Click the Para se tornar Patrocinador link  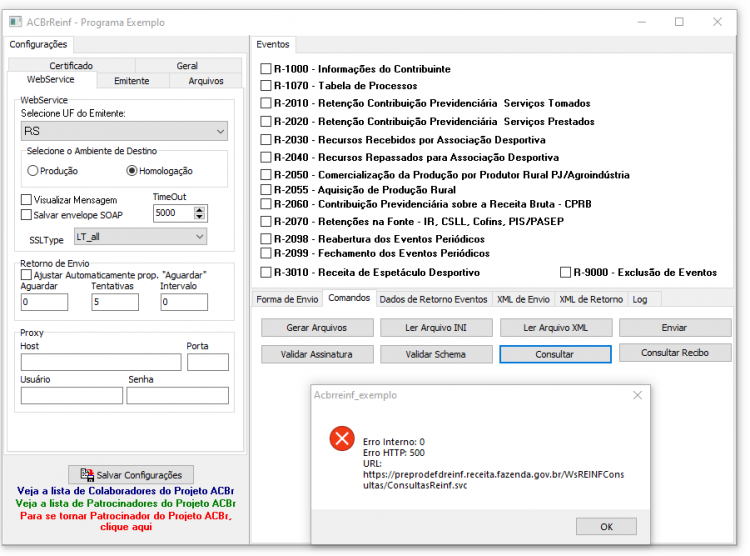coord(126,522)
